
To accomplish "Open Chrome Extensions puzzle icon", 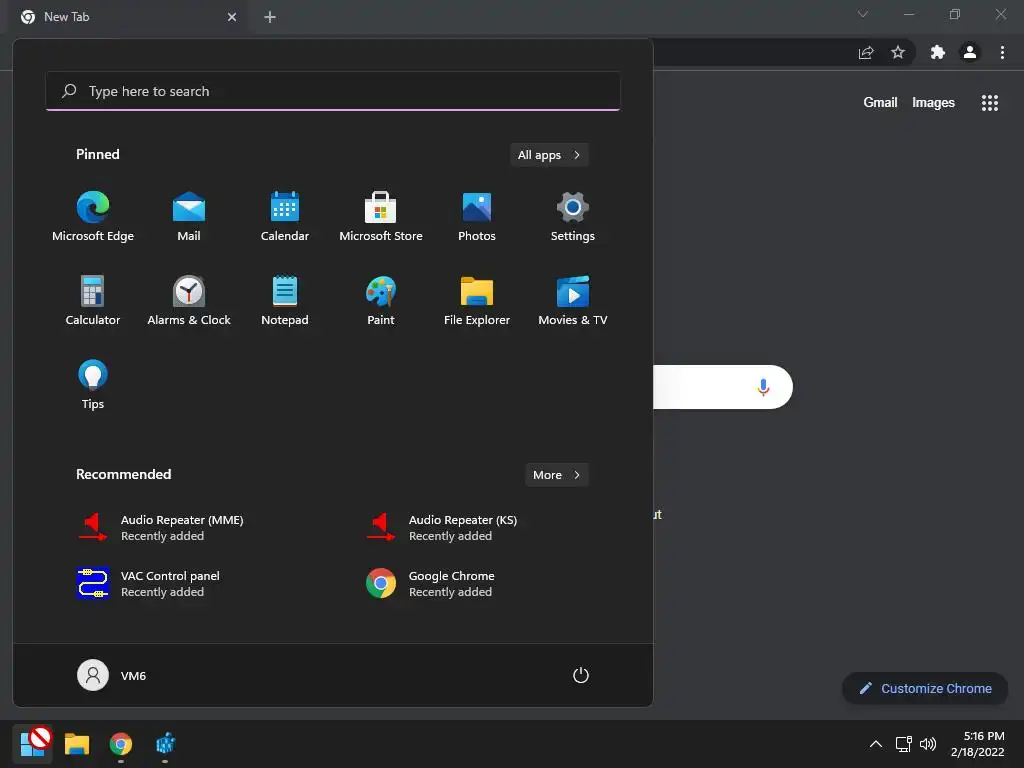I will coord(938,53).
